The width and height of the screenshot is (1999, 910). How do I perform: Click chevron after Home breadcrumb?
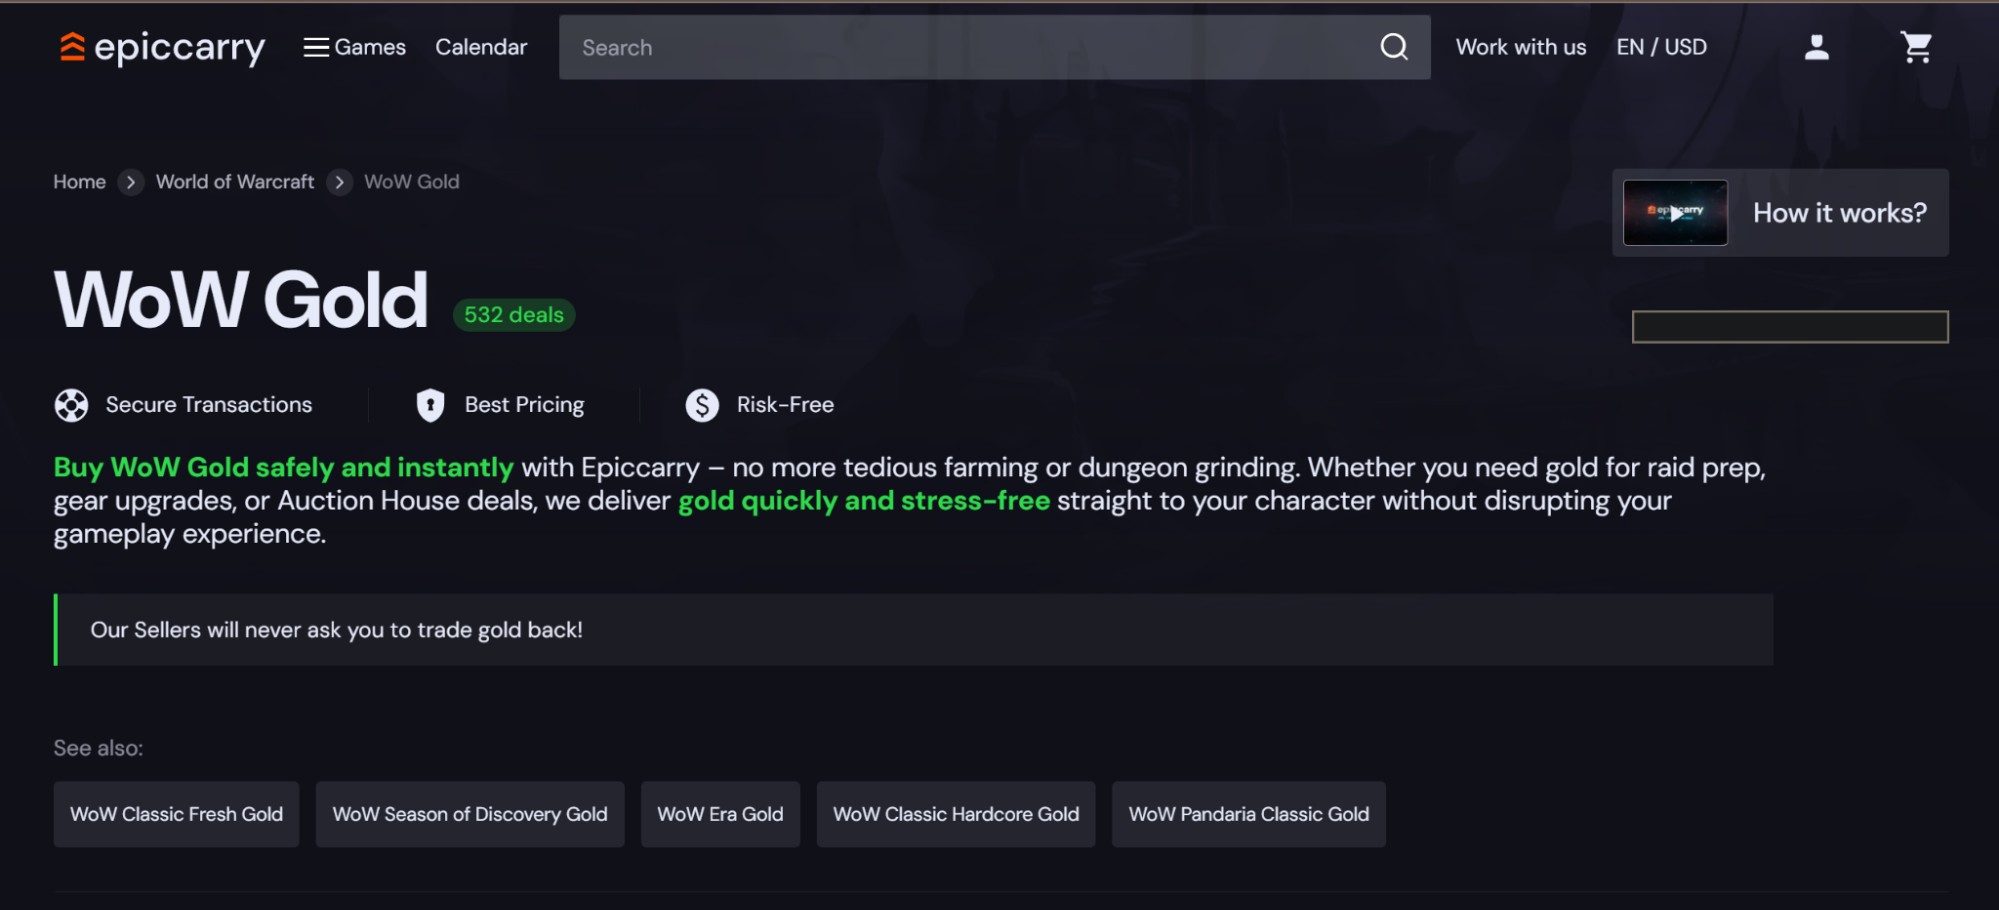click(x=131, y=182)
